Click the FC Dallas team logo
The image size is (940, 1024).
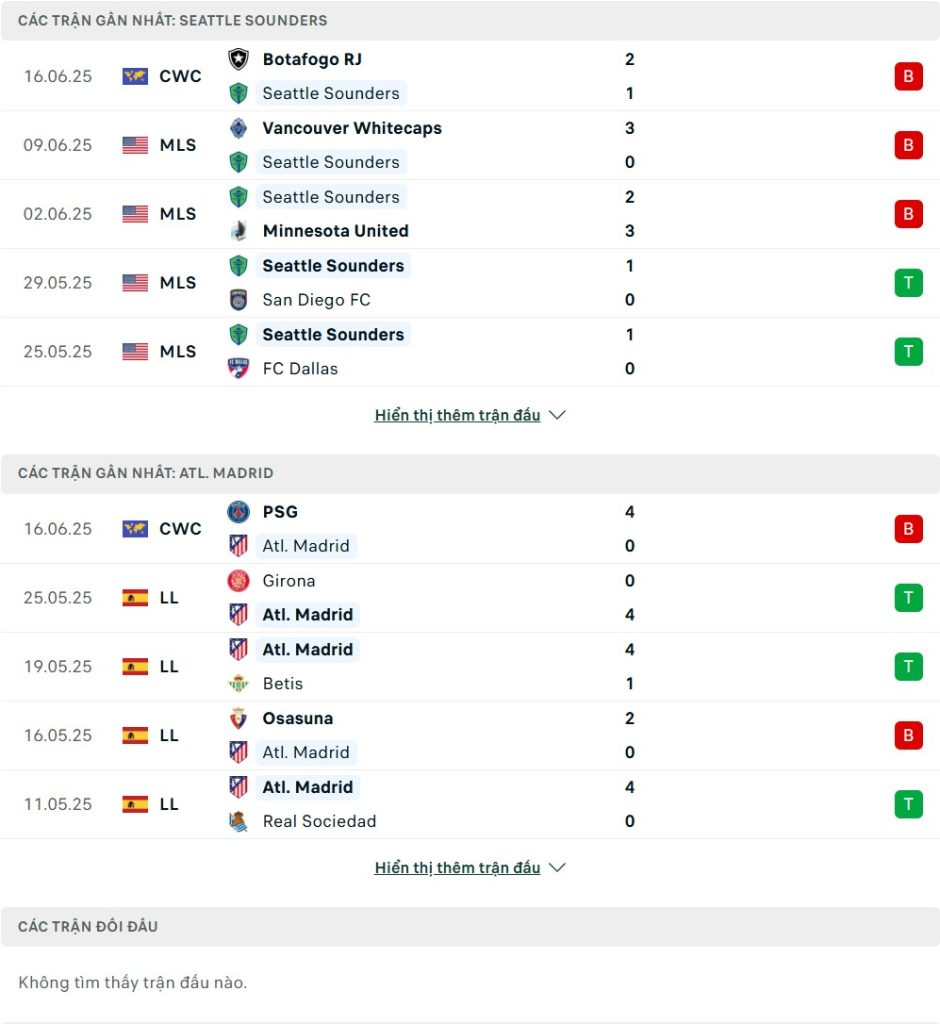[238, 368]
